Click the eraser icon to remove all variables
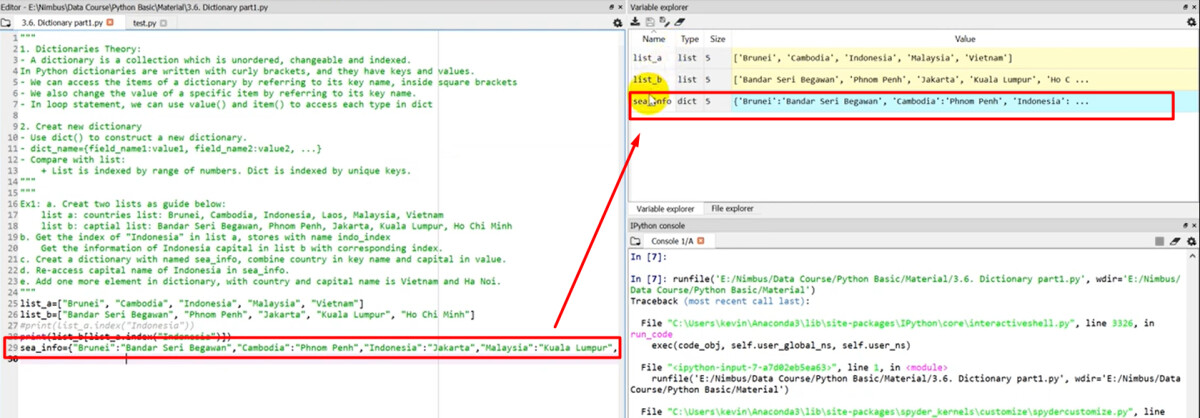Viewport: 1200px width, 418px height. point(681,21)
